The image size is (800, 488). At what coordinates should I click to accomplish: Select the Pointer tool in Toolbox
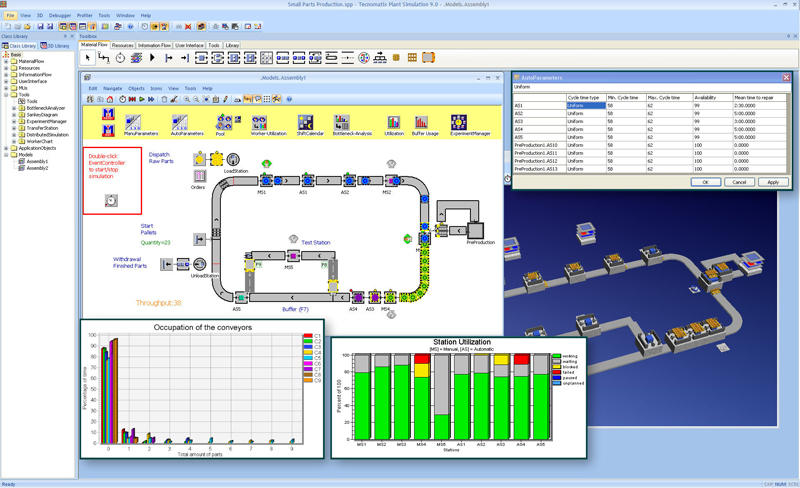click(88, 58)
